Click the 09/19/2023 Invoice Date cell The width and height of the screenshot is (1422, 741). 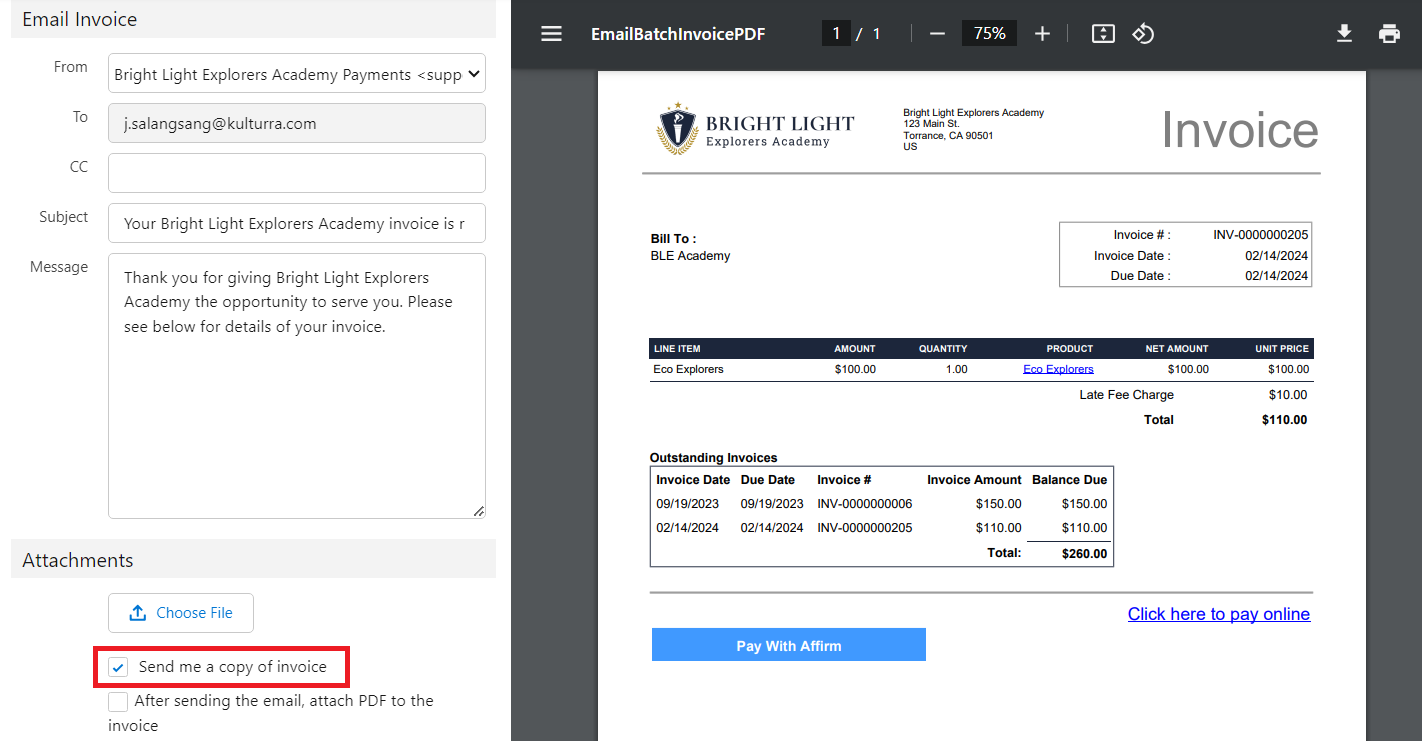[688, 504]
